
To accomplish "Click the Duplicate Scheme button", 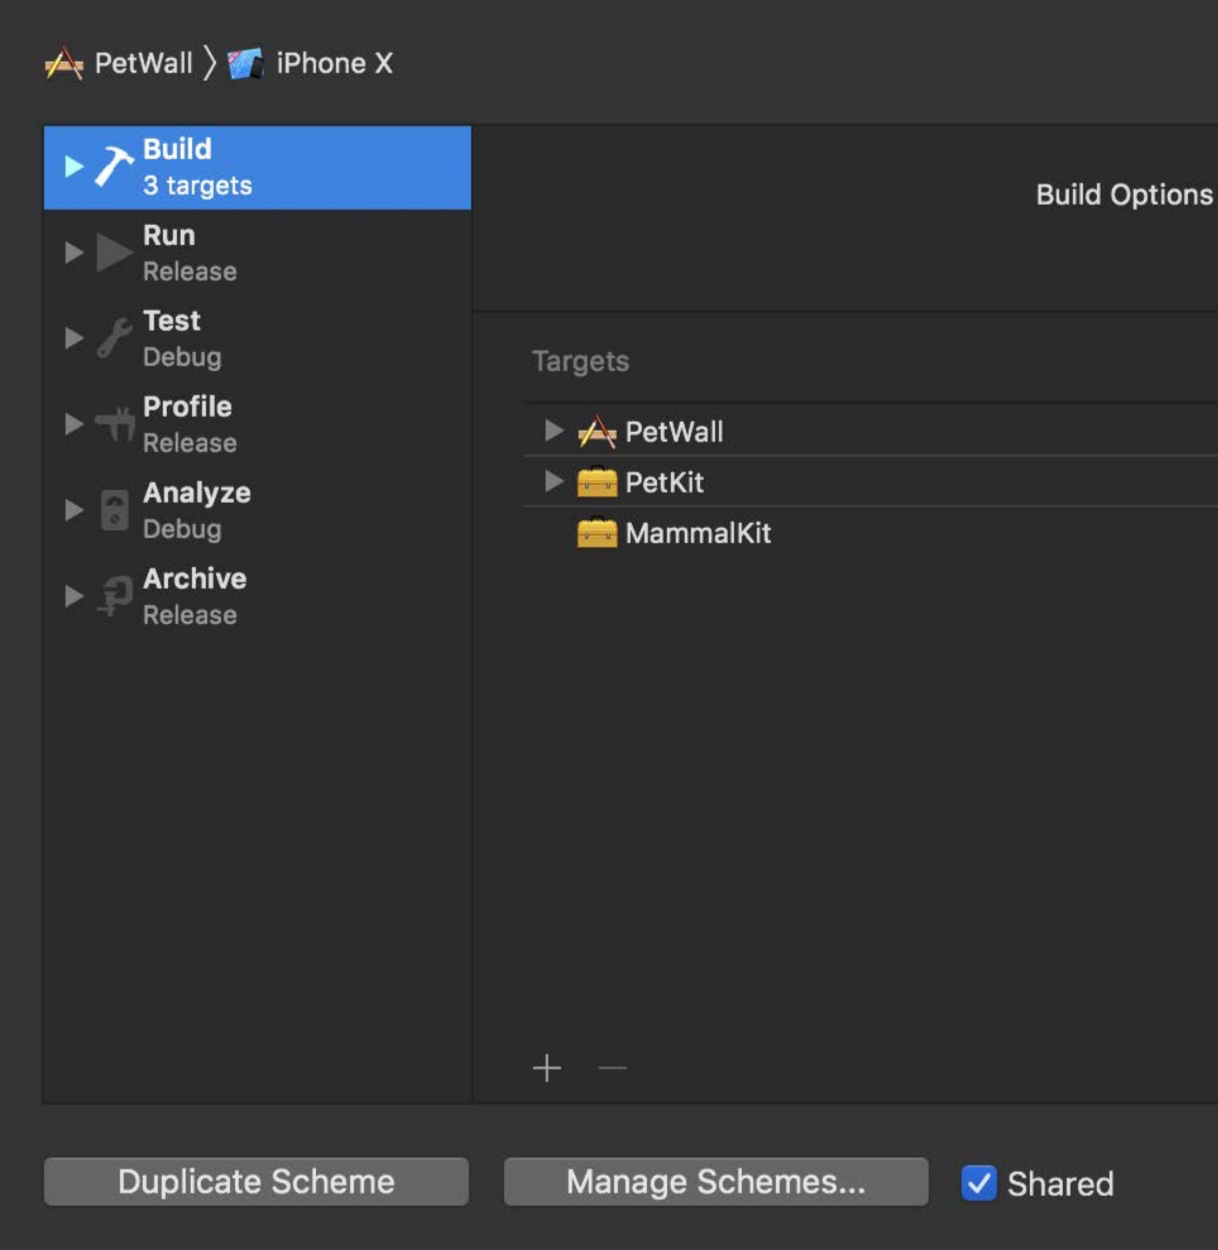I will (256, 1182).
